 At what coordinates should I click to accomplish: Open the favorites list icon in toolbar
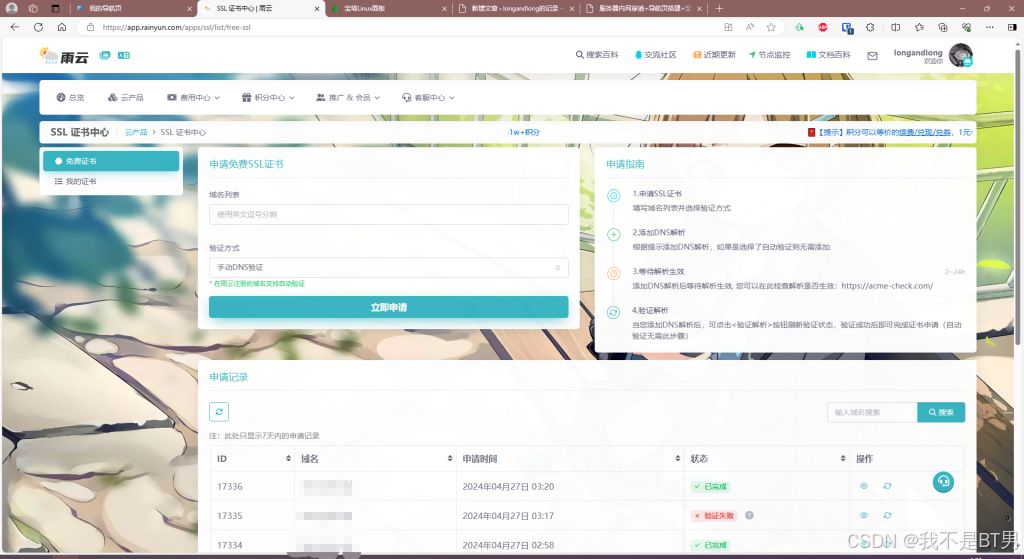coord(919,27)
